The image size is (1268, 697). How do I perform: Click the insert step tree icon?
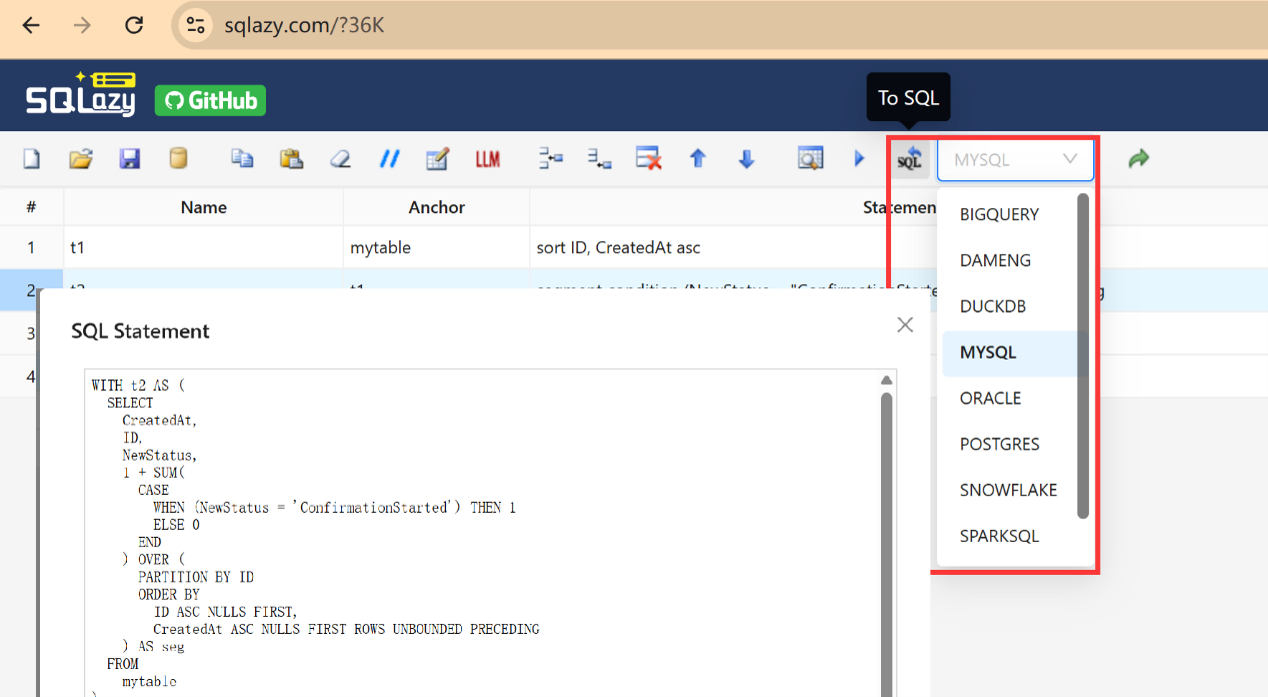(551, 159)
